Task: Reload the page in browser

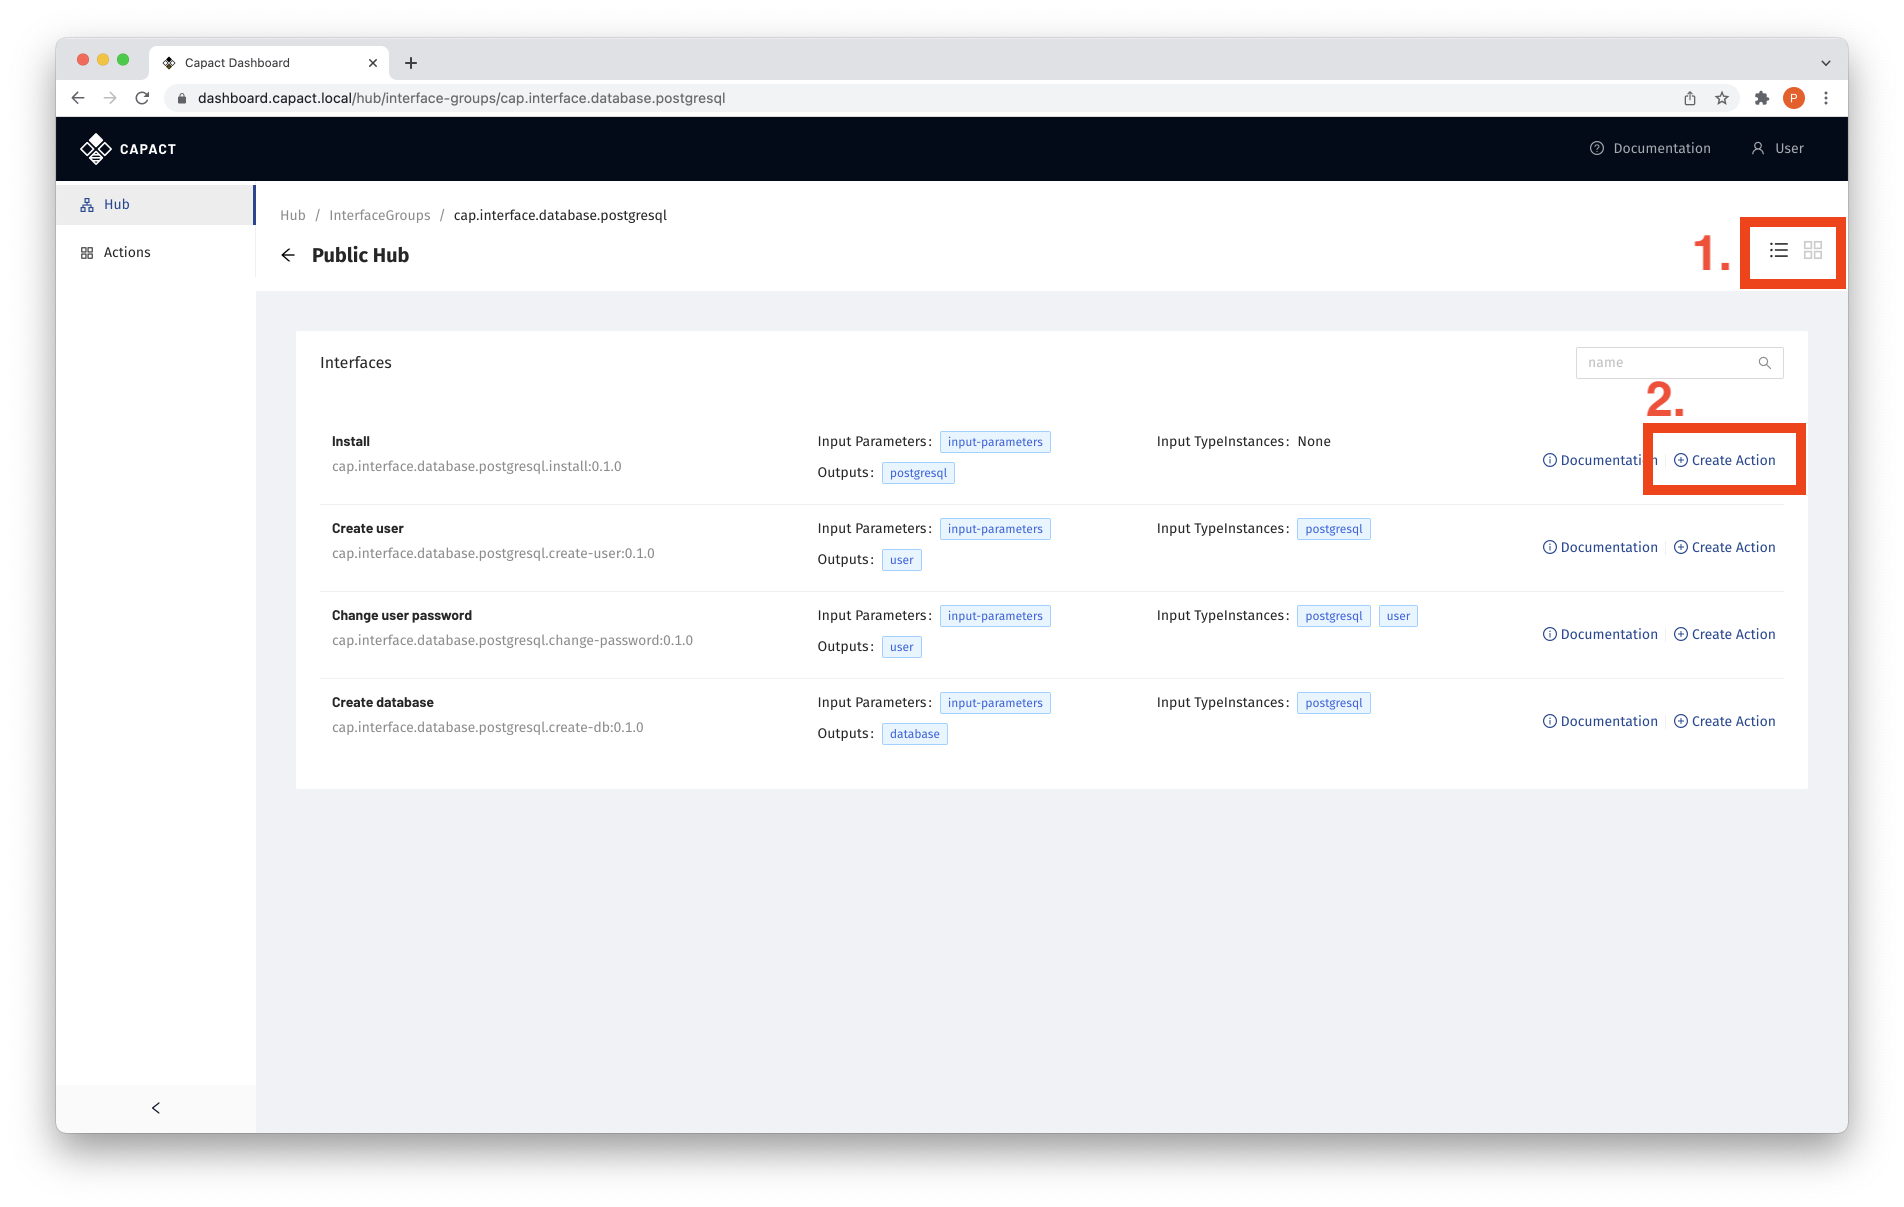Action: click(x=142, y=98)
